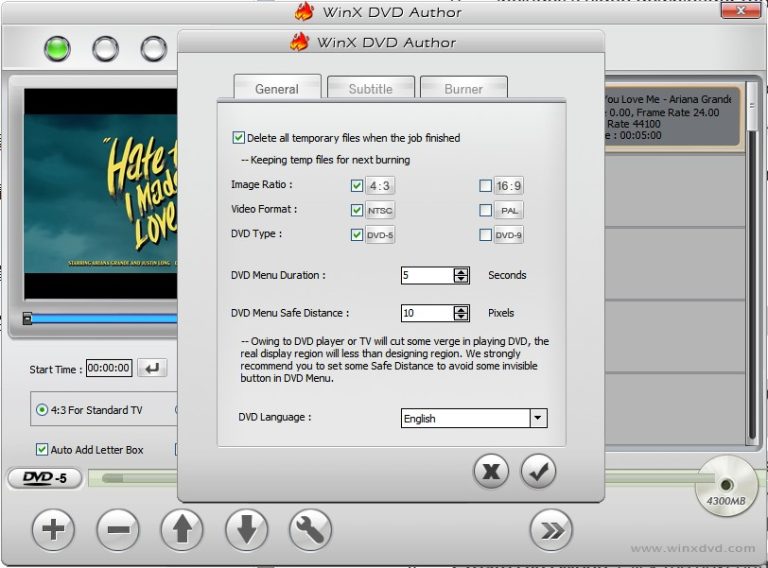Switch to the General tab
This screenshot has width=768, height=568.
point(277,88)
